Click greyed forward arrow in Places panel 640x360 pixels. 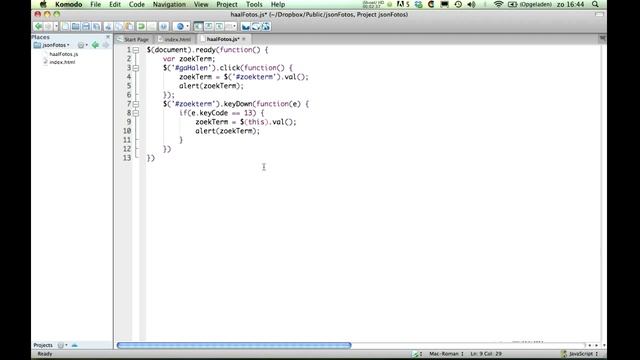point(105,45)
